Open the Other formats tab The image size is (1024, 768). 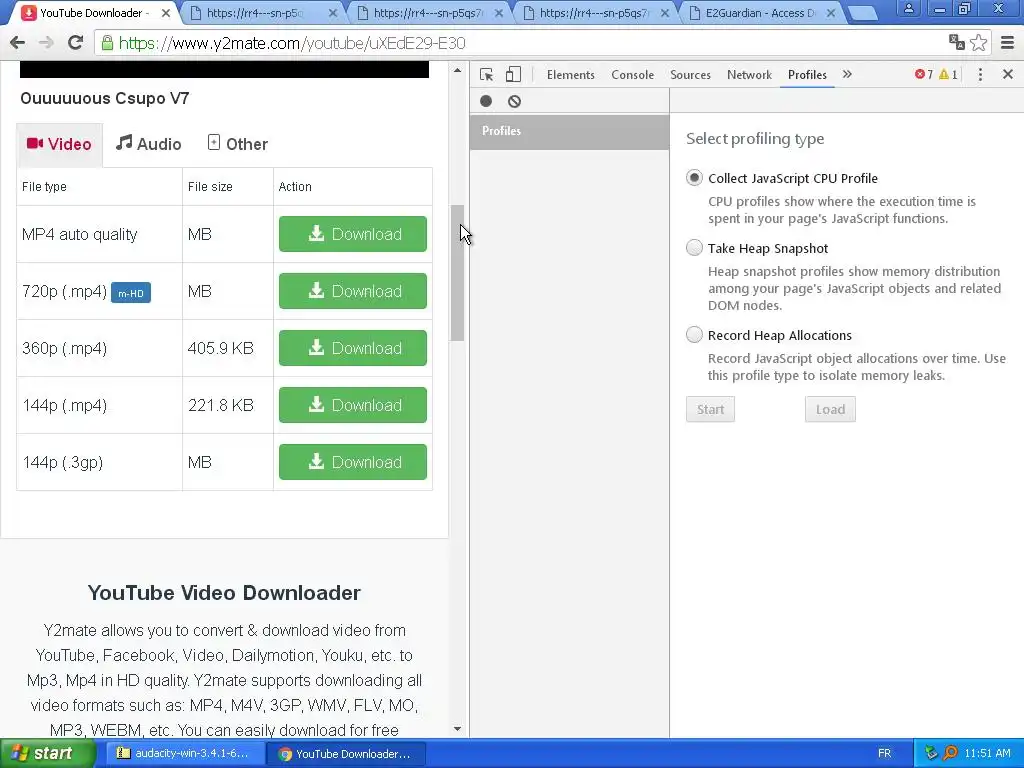click(x=238, y=144)
